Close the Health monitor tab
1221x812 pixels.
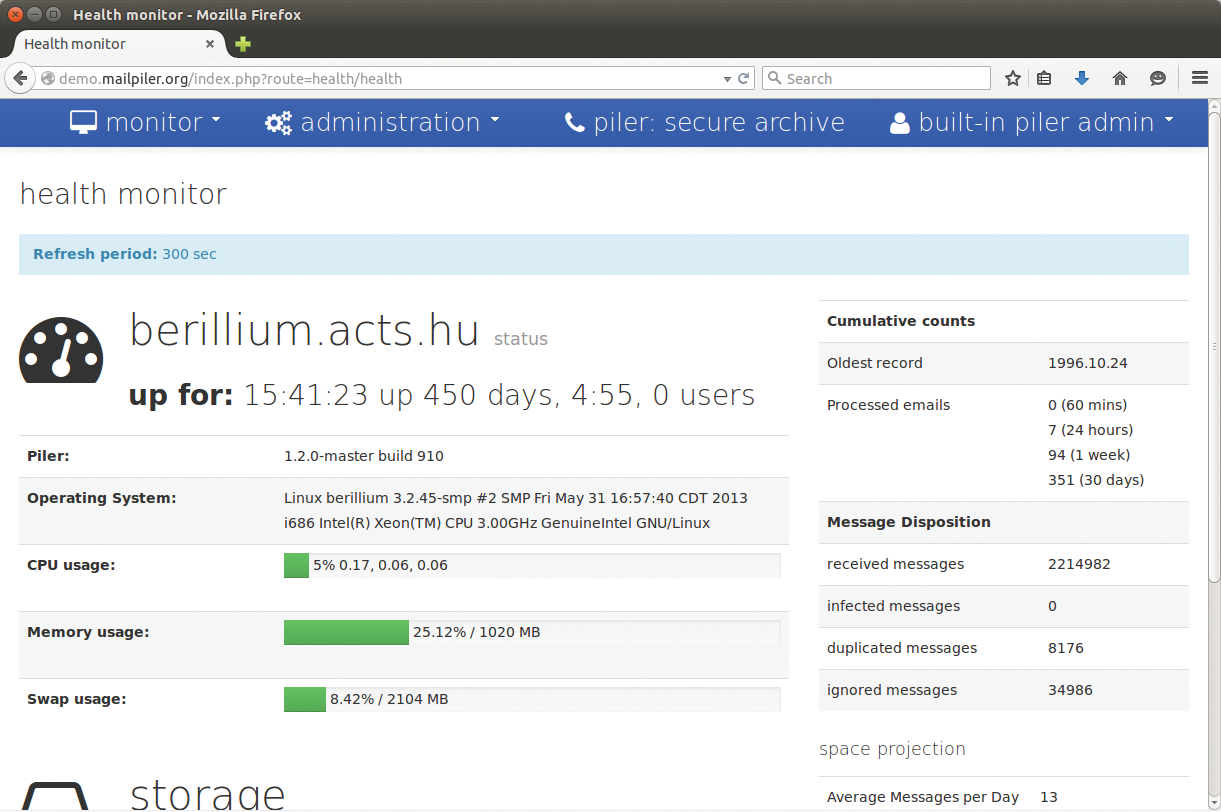210,44
